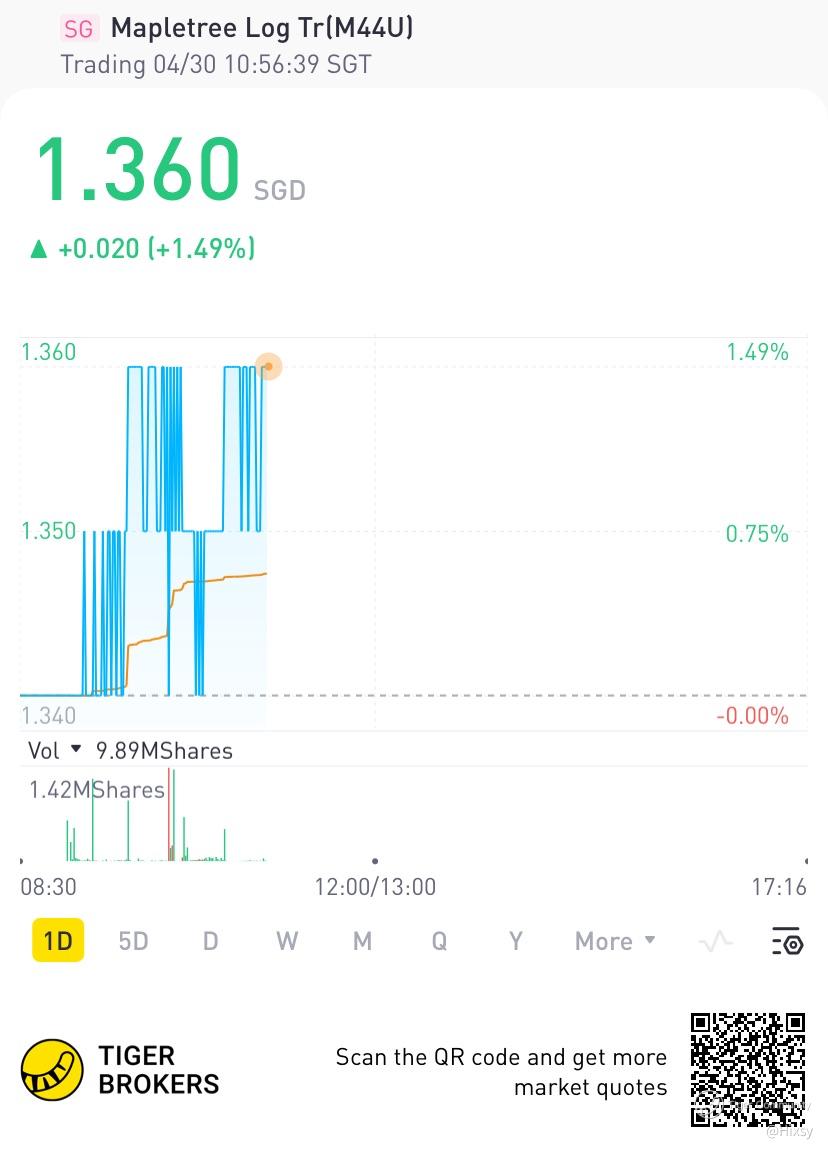Select the W weekly chart tab

pyautogui.click(x=287, y=941)
